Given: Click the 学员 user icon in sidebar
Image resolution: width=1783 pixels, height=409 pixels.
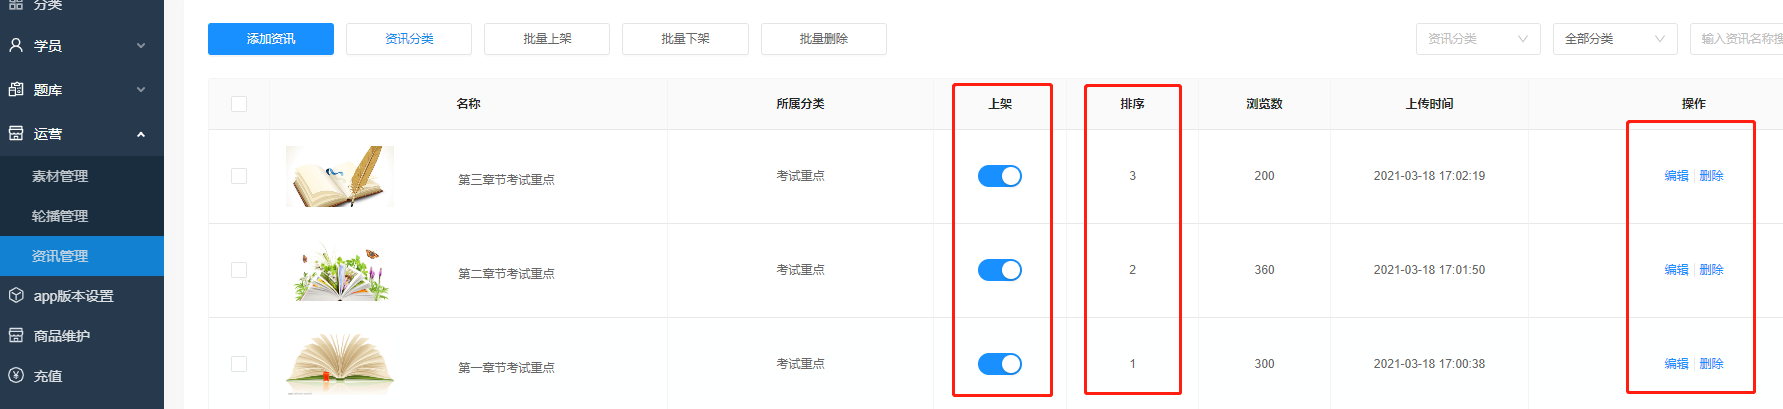Looking at the screenshot, I should tap(16, 45).
